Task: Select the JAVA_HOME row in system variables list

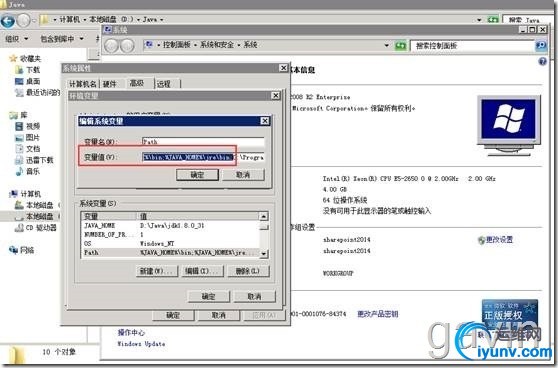Action: 171,226
